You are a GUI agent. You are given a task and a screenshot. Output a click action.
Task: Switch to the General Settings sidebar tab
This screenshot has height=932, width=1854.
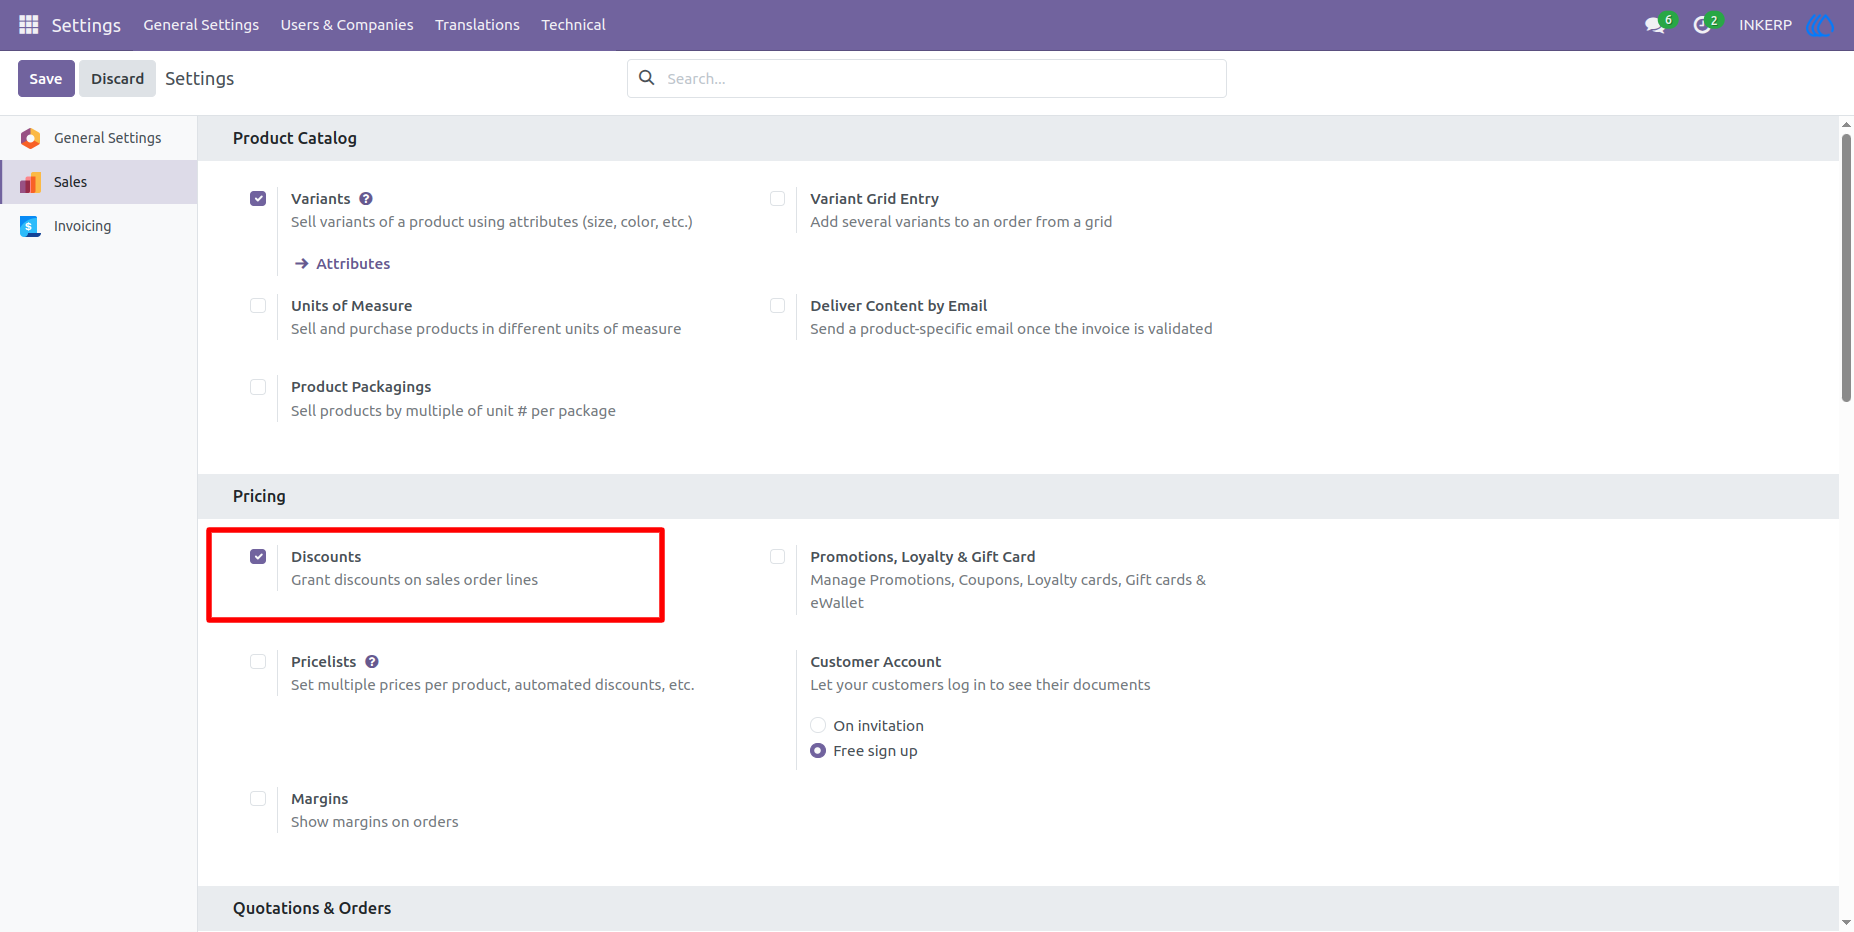click(x=98, y=138)
